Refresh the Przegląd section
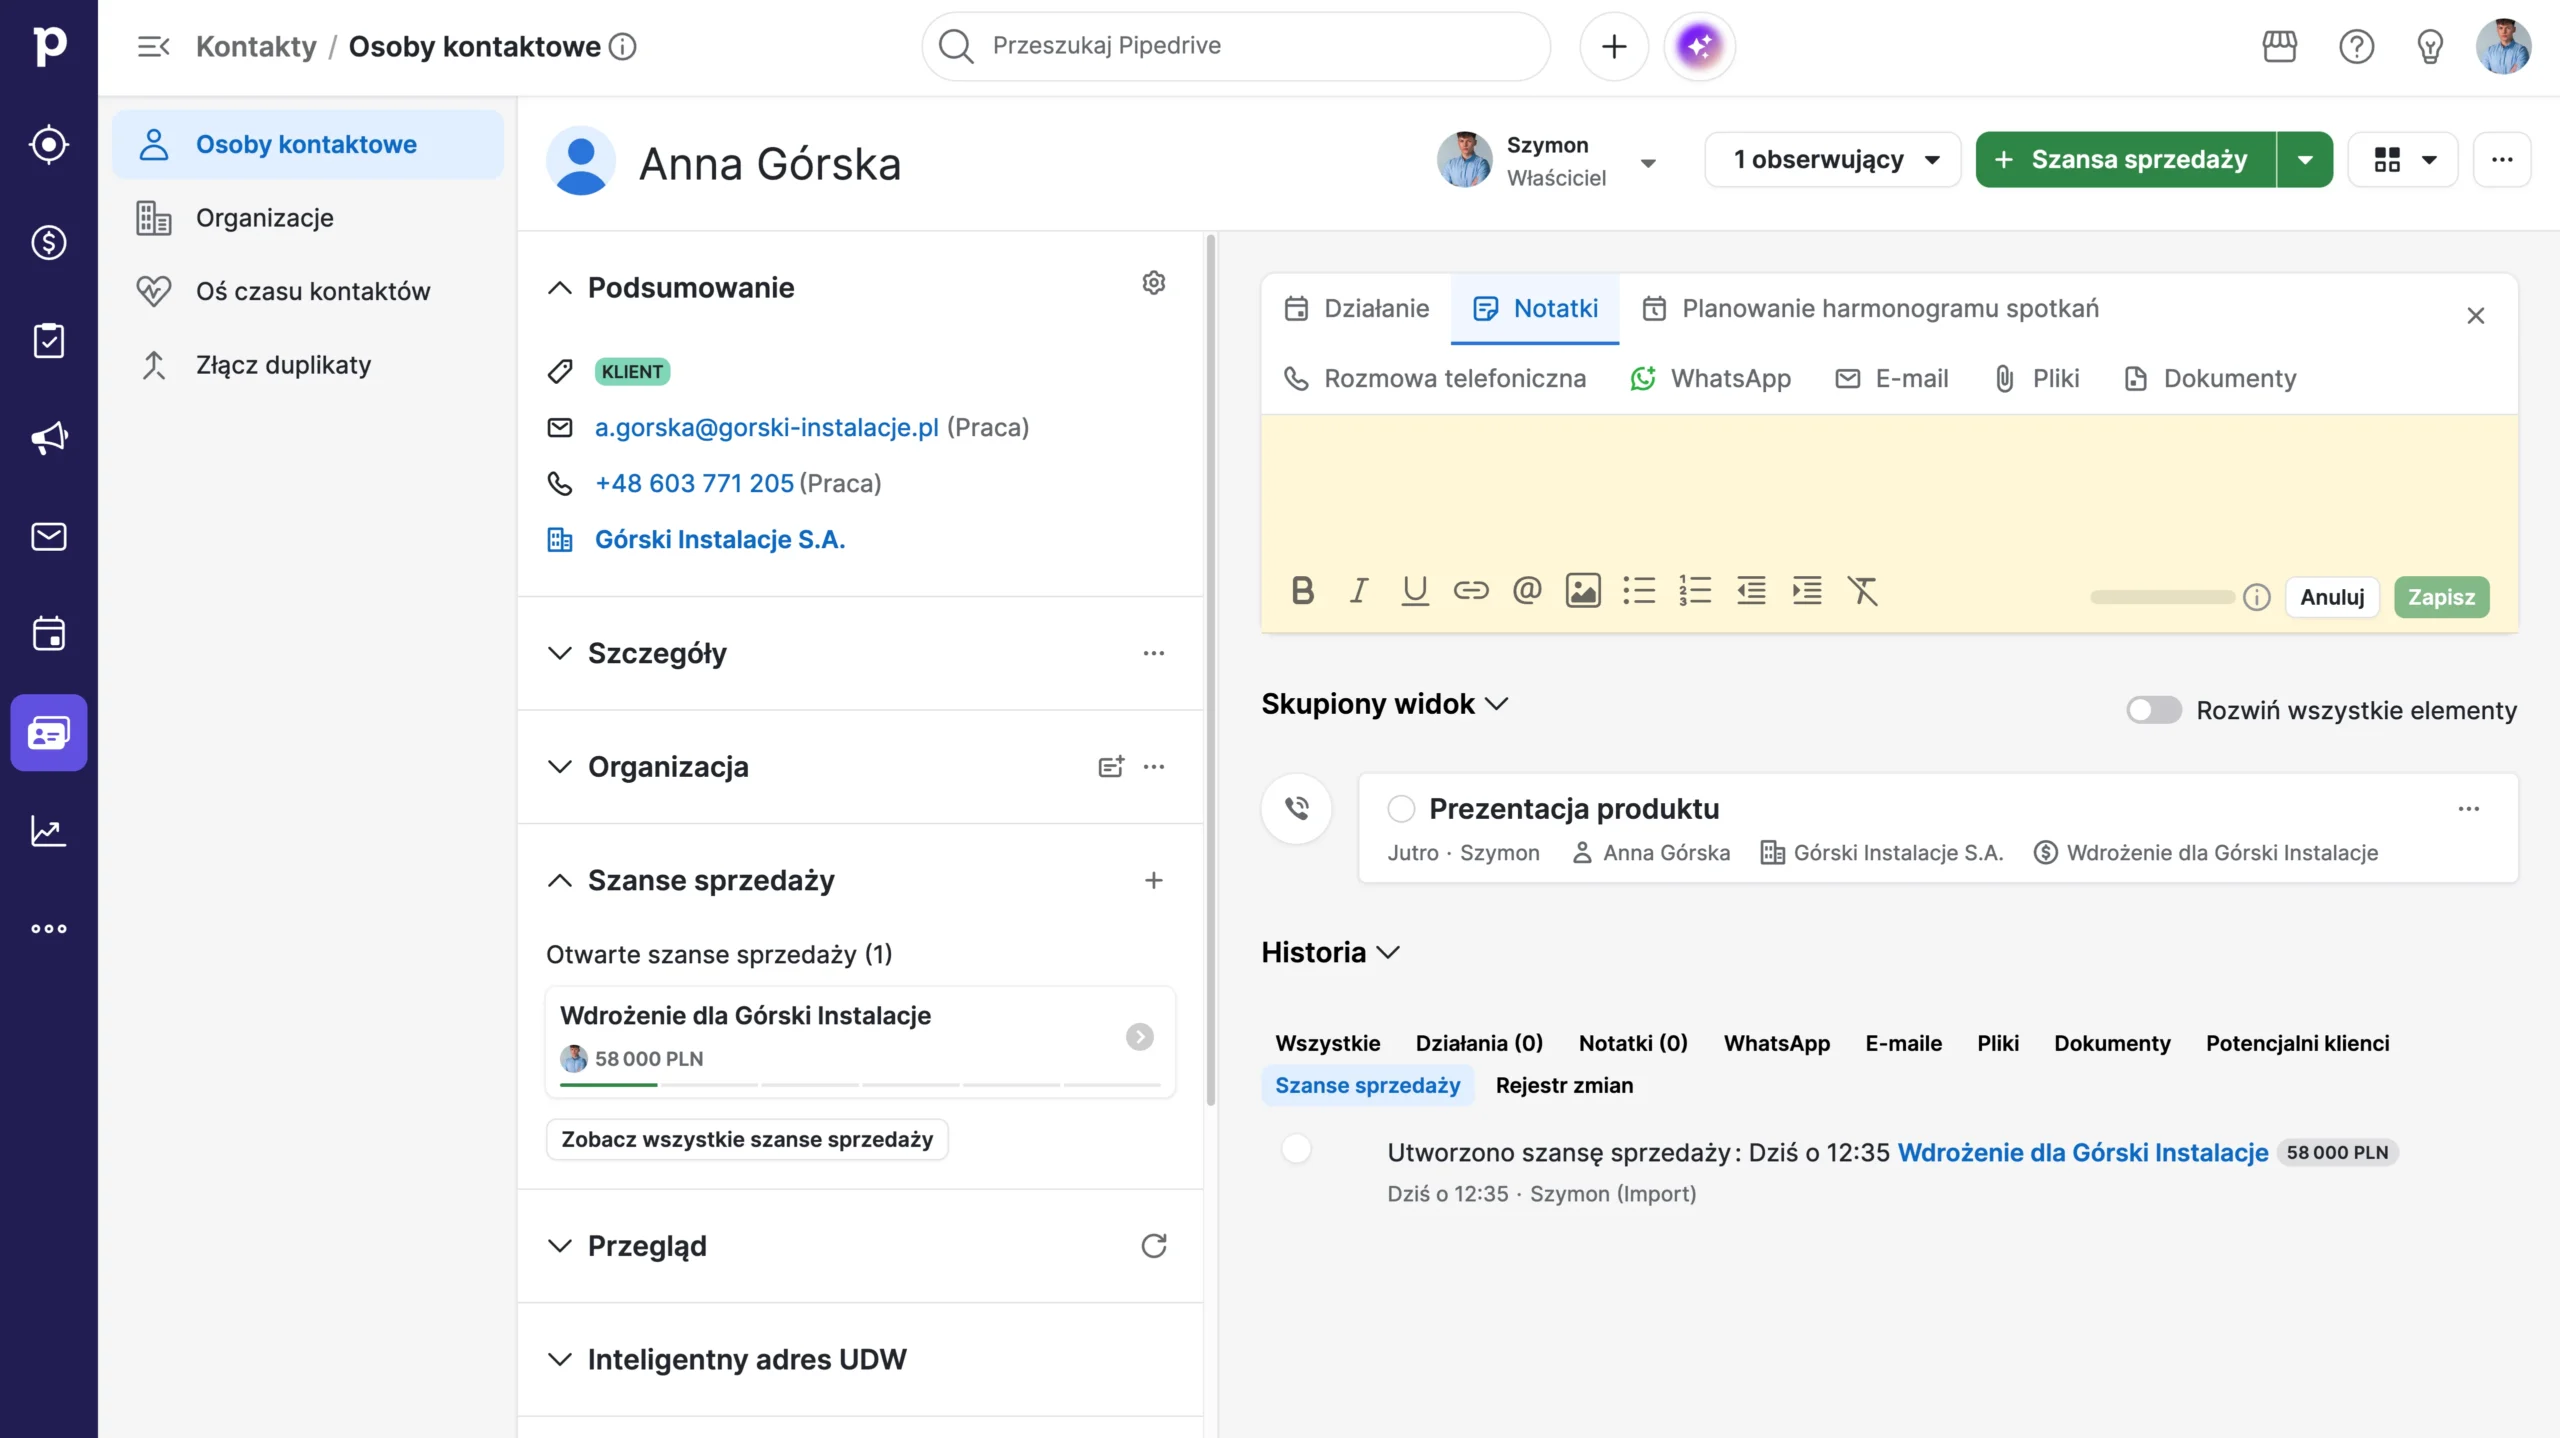The height and width of the screenshot is (1438, 2560). 1153,1245
